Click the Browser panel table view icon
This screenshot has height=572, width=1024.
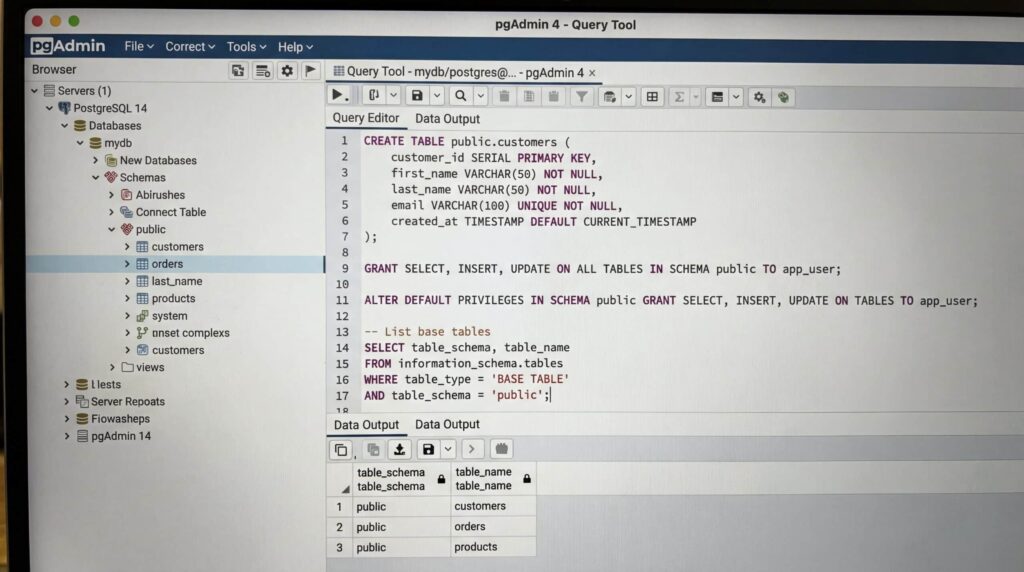click(x=263, y=71)
